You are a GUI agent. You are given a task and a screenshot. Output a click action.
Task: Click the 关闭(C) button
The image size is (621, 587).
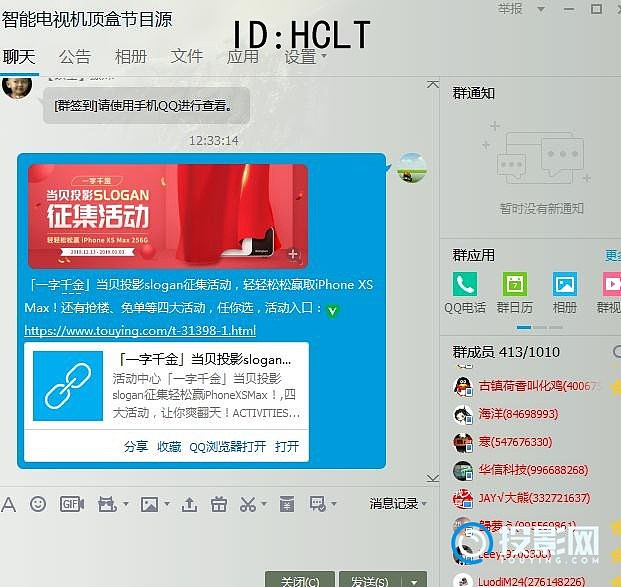(300, 581)
